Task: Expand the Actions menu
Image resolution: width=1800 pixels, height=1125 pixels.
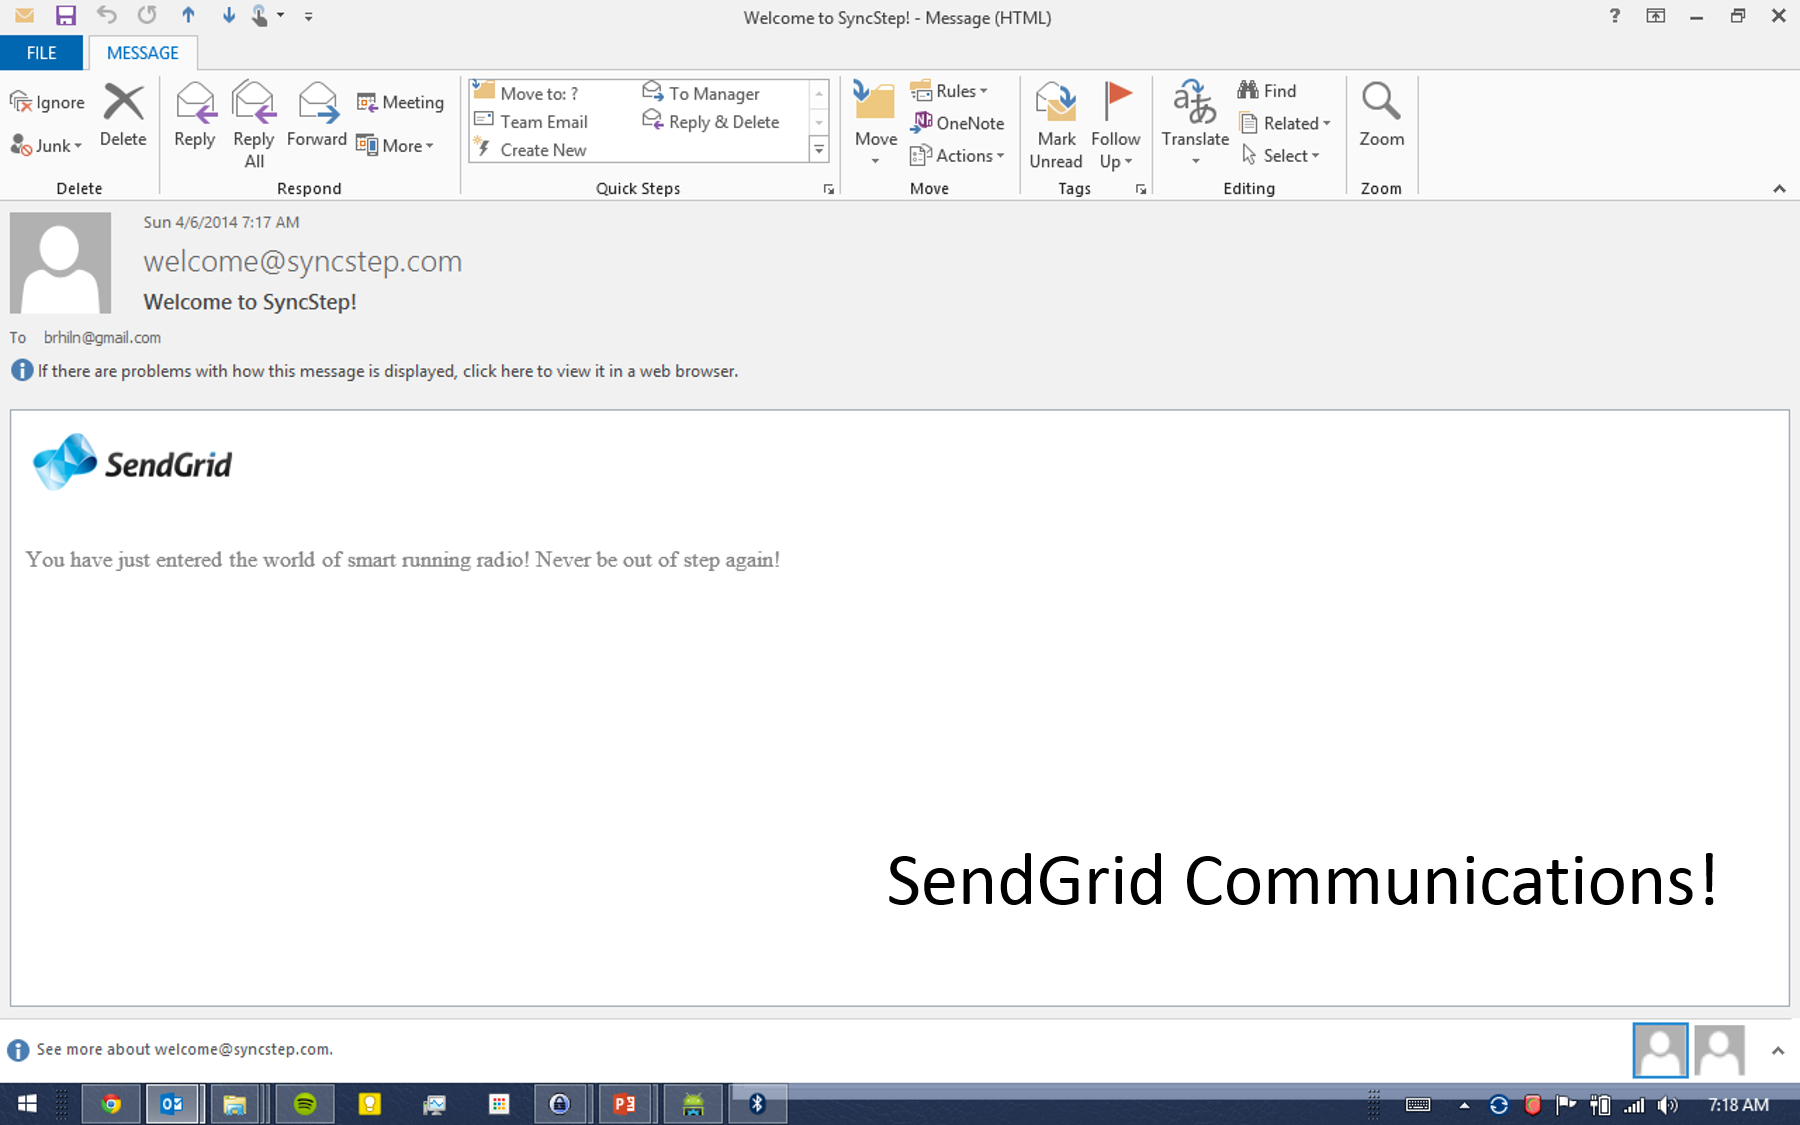Action: tap(957, 156)
